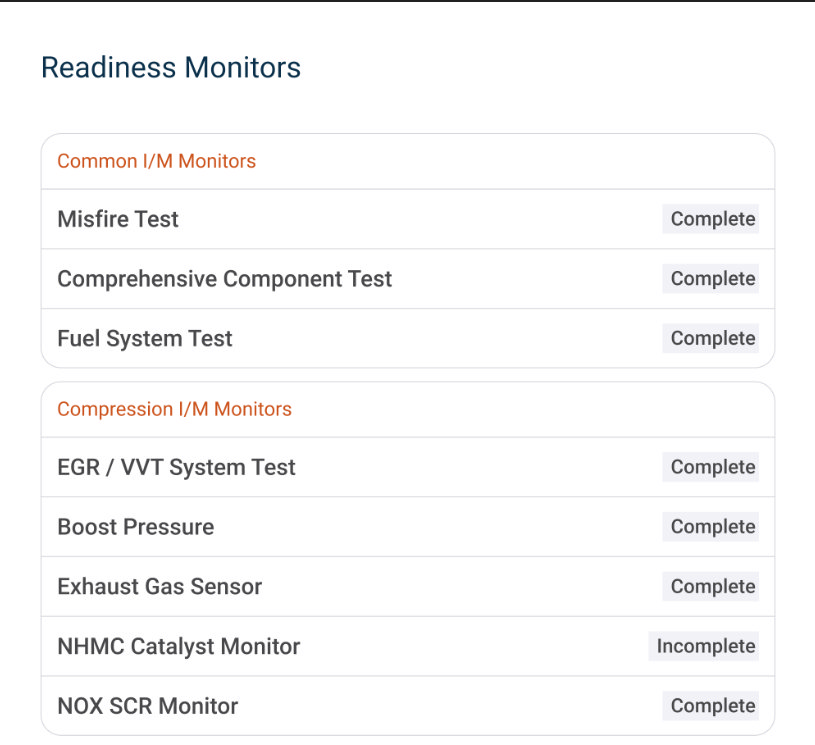This screenshot has height=745, width=815.
Task: Tap Complete badge next to Fuel System Test
Action: click(x=710, y=338)
